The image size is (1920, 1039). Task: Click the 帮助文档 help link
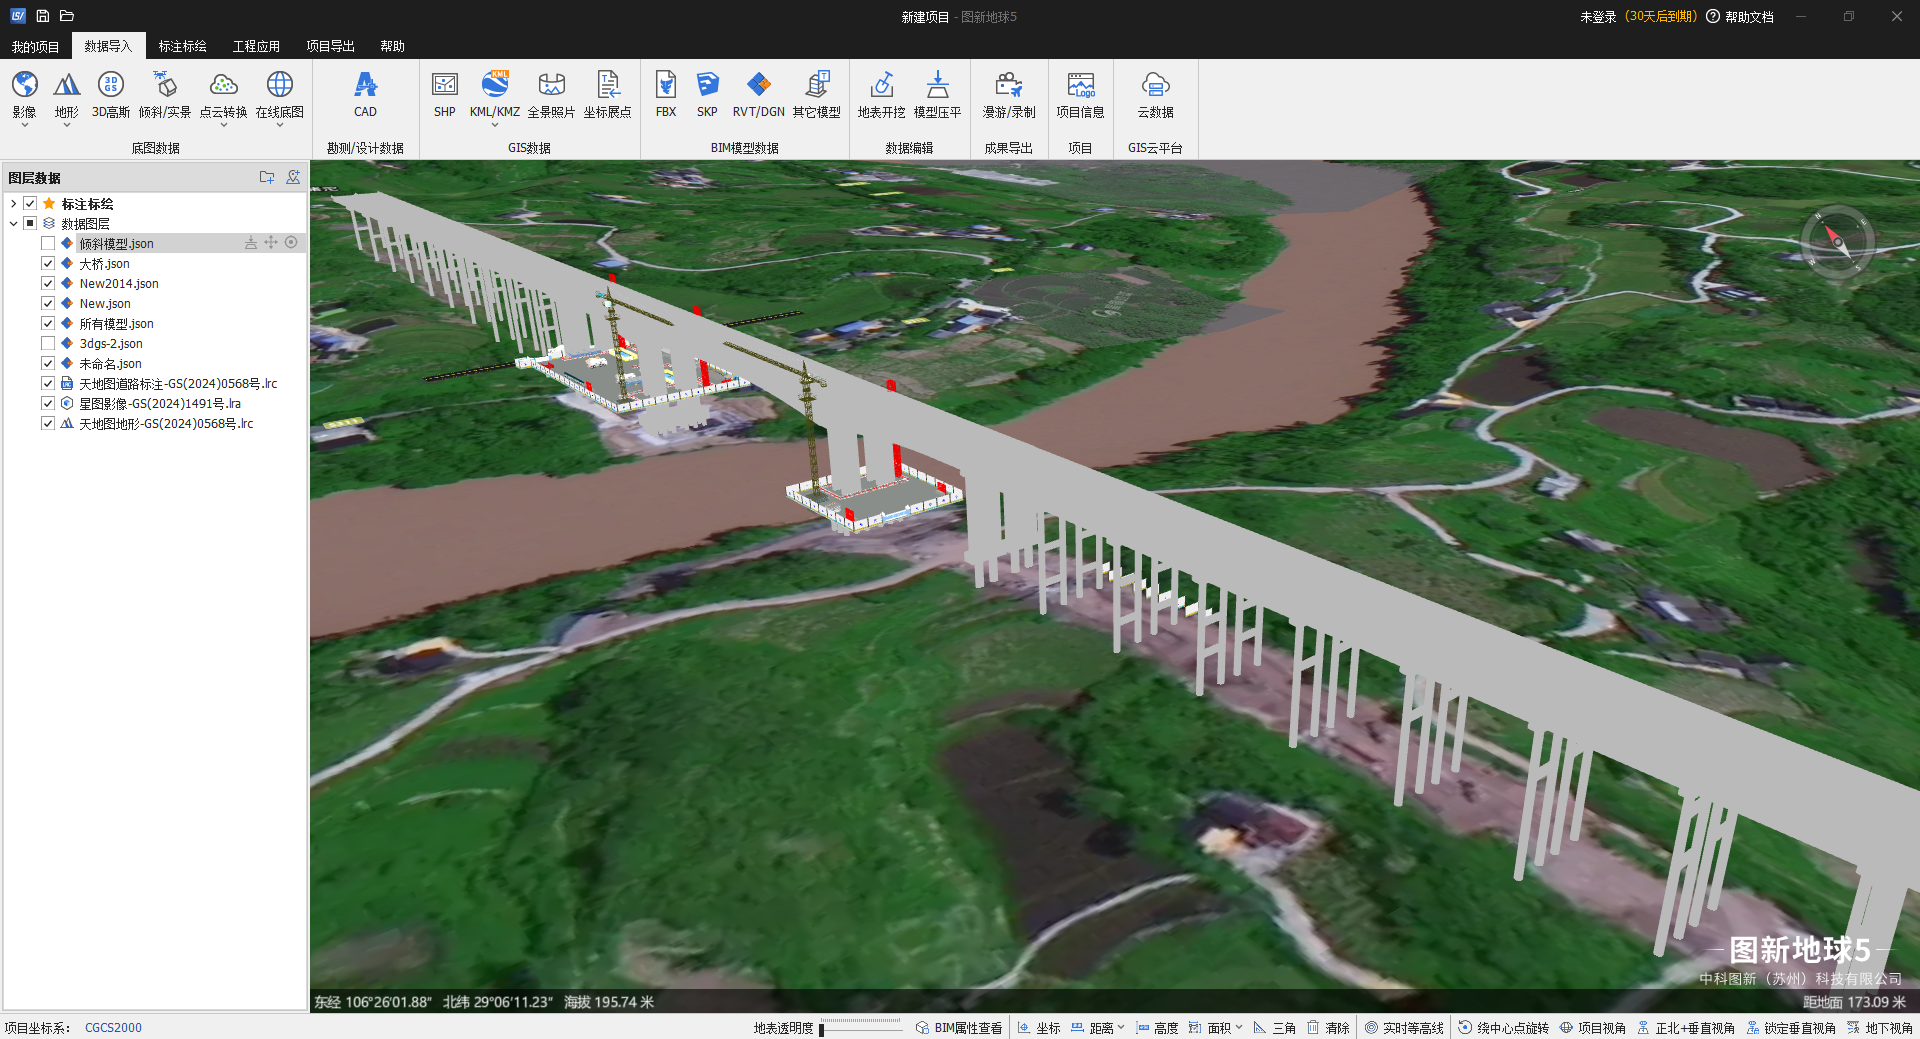click(x=1748, y=17)
